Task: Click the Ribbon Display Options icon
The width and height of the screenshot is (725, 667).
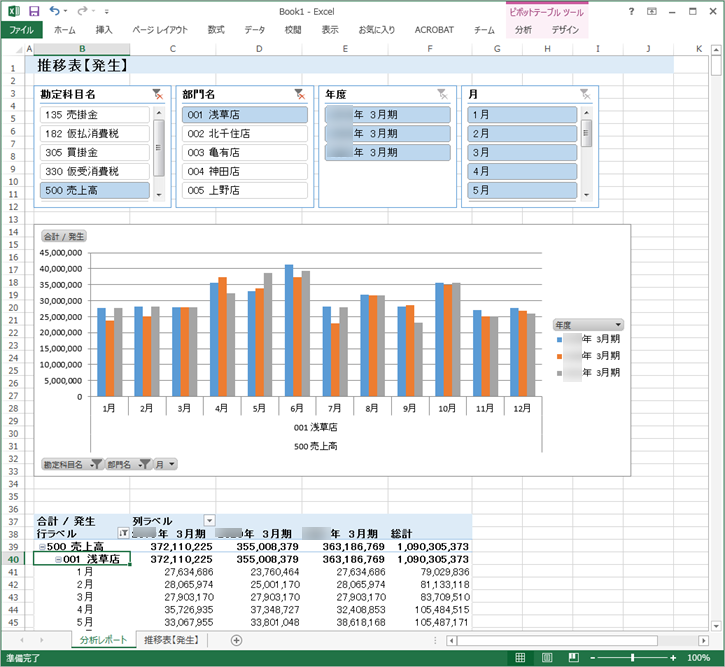Action: tap(651, 12)
